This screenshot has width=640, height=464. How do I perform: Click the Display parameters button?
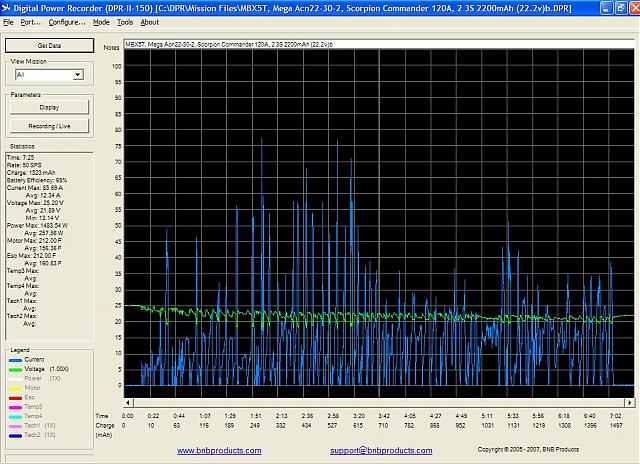[49, 107]
